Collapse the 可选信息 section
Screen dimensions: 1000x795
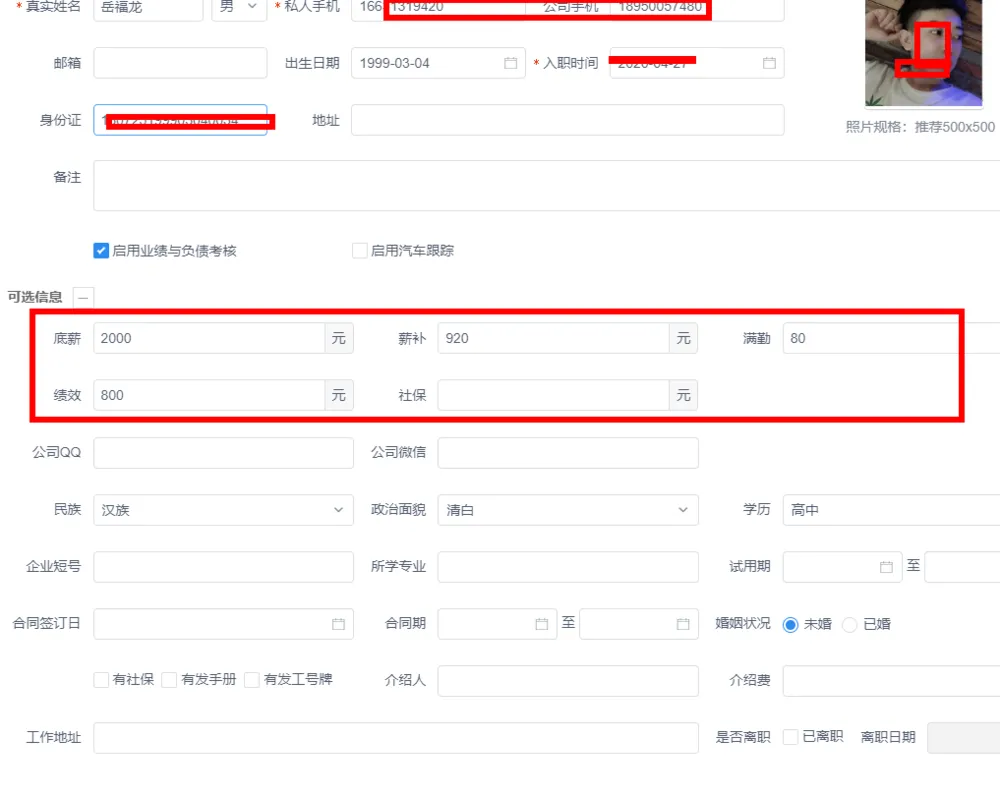(x=84, y=297)
